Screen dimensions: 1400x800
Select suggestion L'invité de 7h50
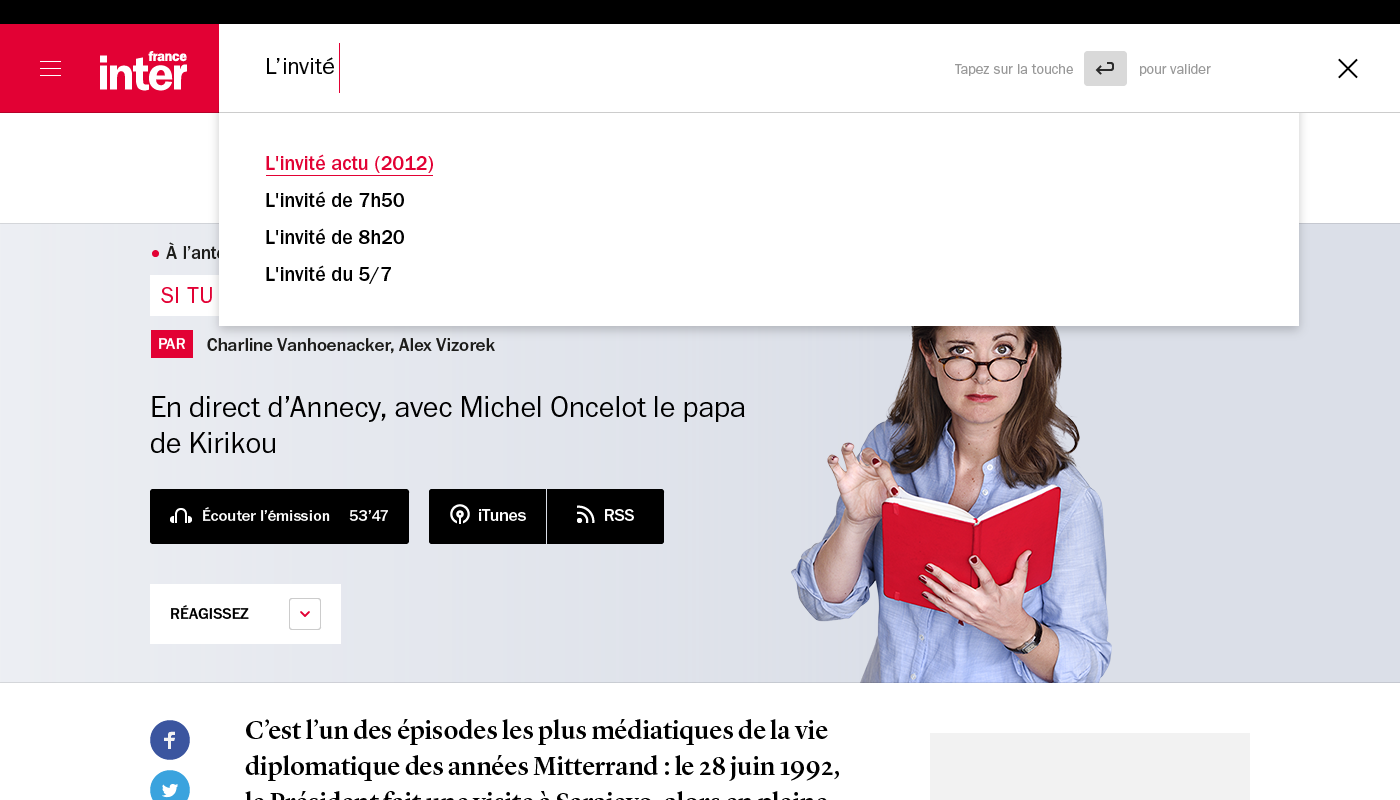coord(334,200)
